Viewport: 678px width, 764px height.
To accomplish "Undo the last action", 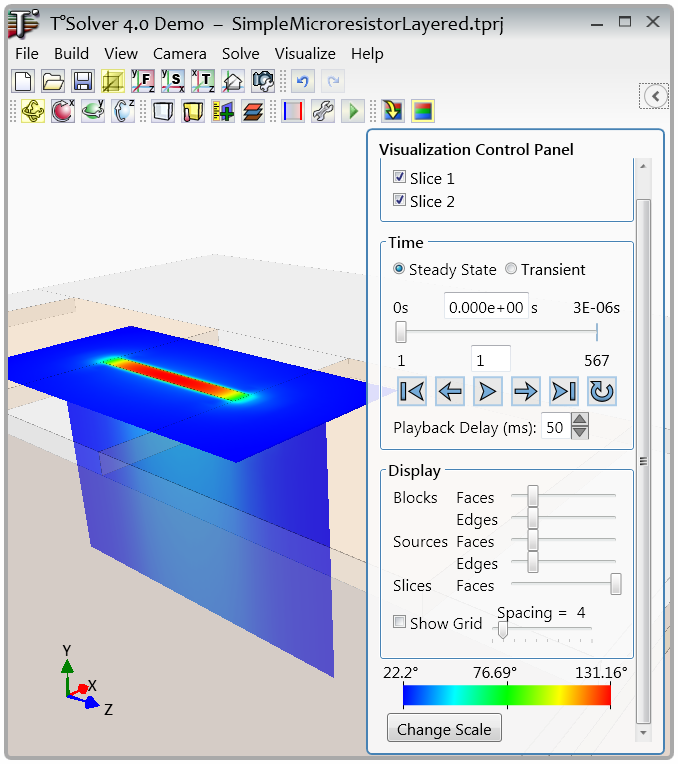I will click(x=303, y=81).
